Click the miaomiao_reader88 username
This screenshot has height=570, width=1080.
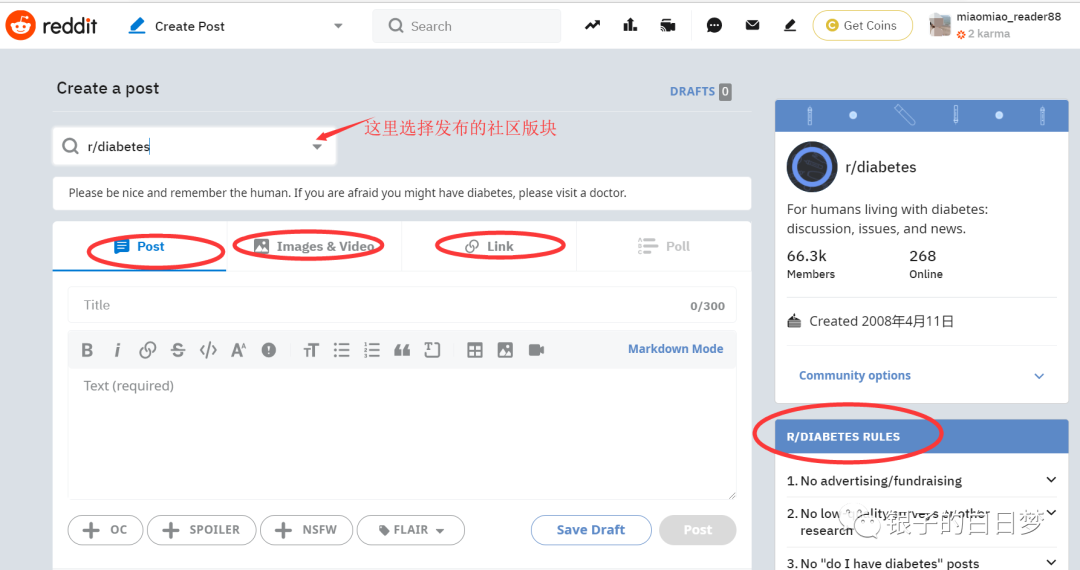[x=1008, y=17]
